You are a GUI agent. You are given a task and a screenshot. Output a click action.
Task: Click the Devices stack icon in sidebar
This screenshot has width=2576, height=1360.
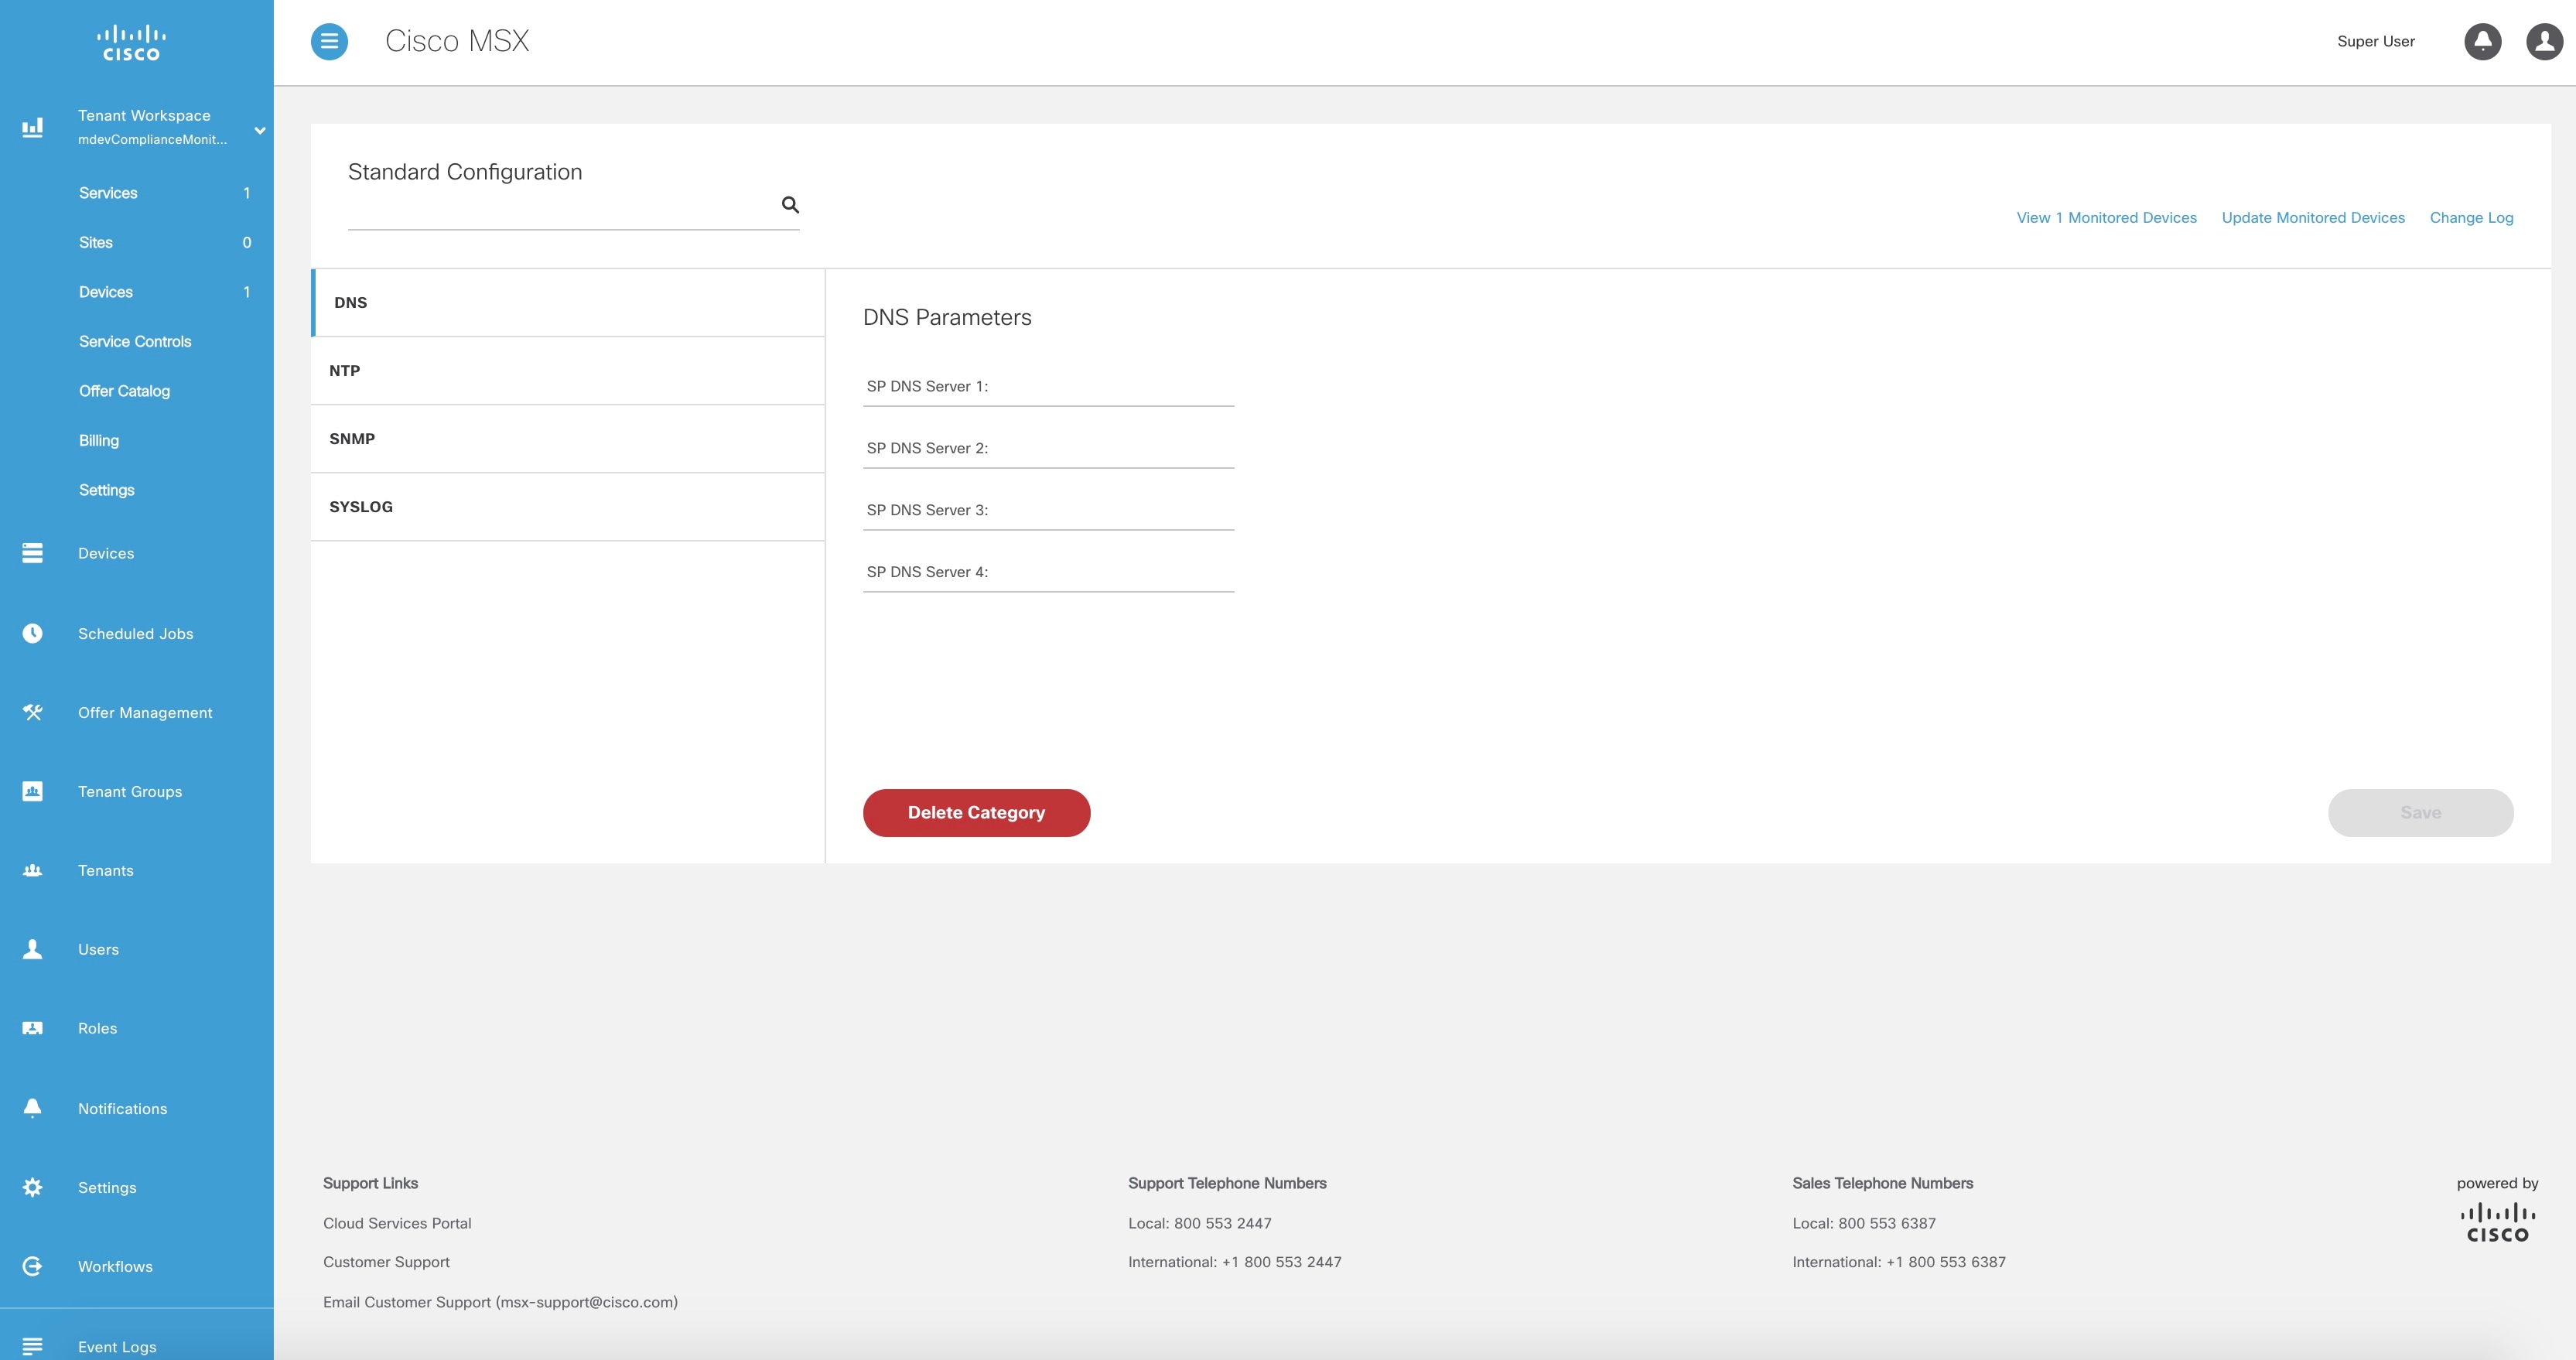click(x=32, y=553)
